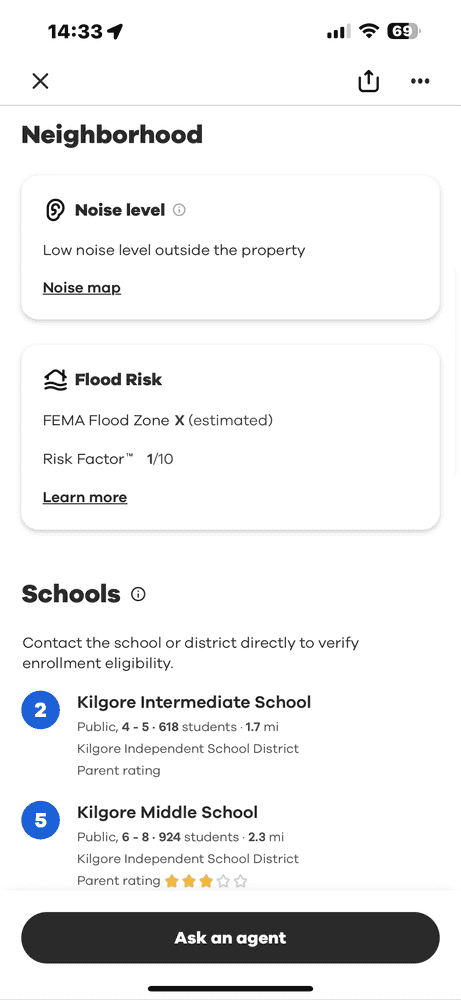Screen dimensions: 461x1000
Task: Open the three-dot more options menu
Action: [x=420, y=81]
